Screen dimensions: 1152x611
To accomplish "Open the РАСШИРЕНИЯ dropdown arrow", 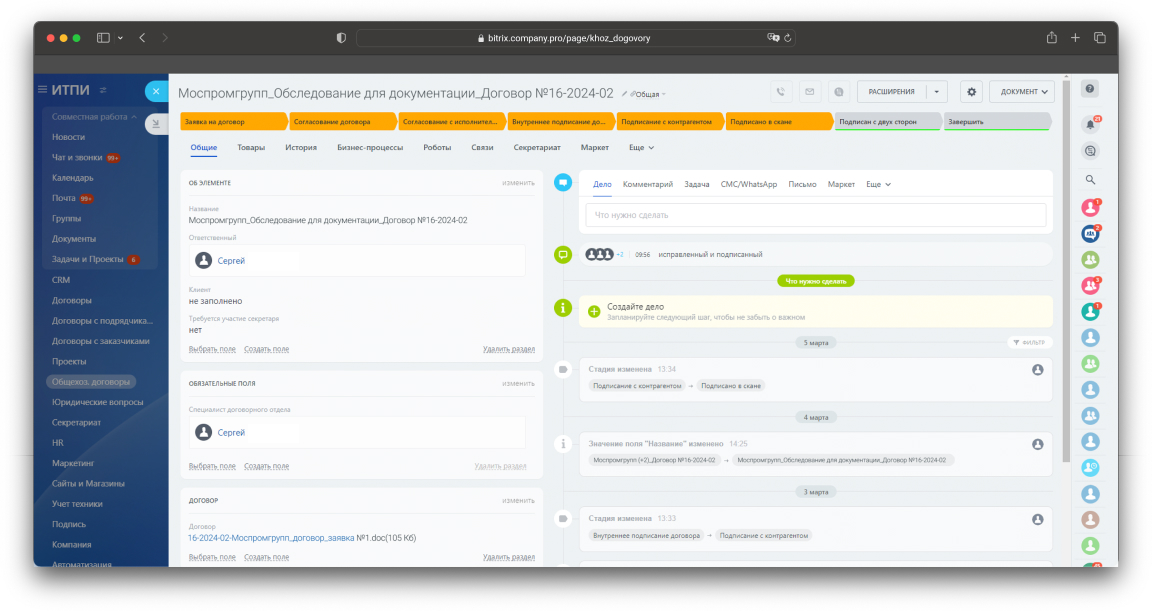I will pos(937,92).
